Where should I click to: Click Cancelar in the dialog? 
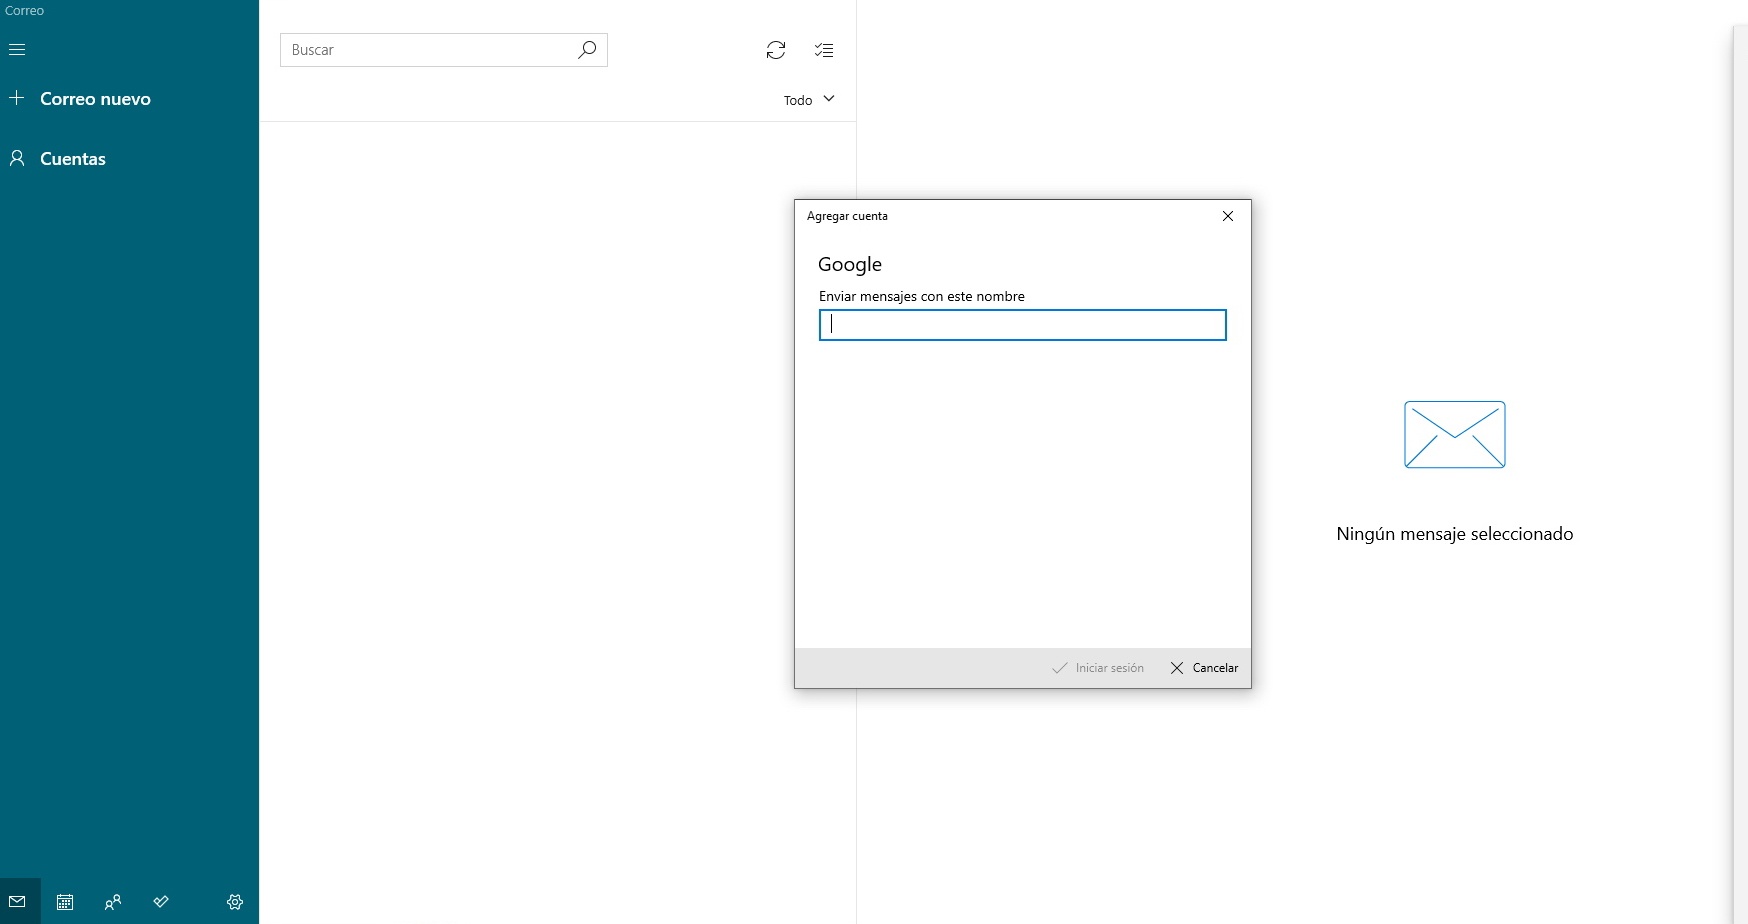(1204, 668)
